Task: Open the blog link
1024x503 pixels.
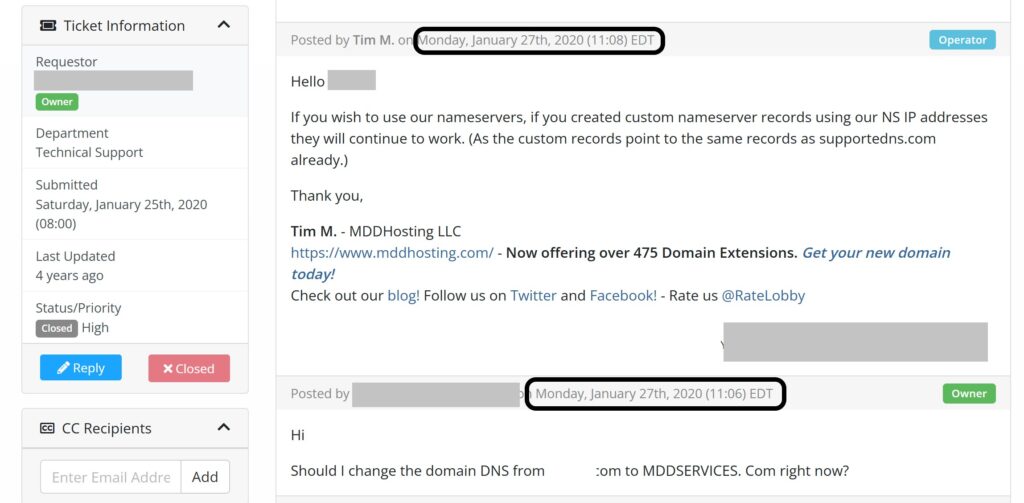Action: click(x=403, y=296)
